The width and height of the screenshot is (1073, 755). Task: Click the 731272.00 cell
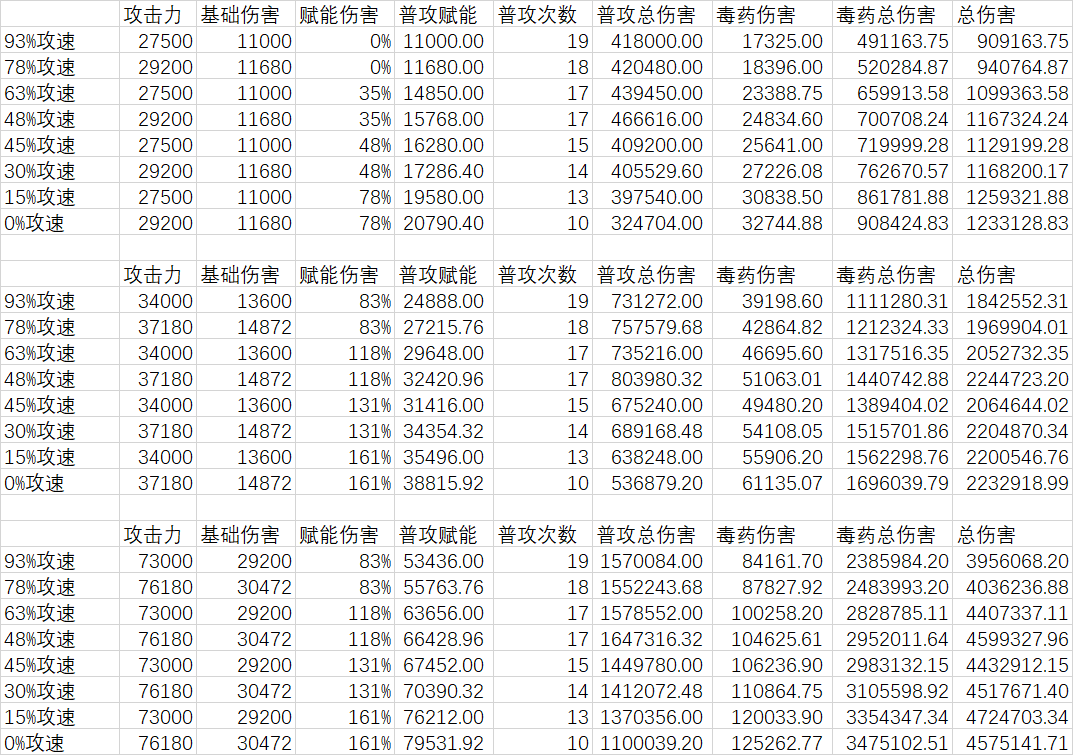[652, 301]
